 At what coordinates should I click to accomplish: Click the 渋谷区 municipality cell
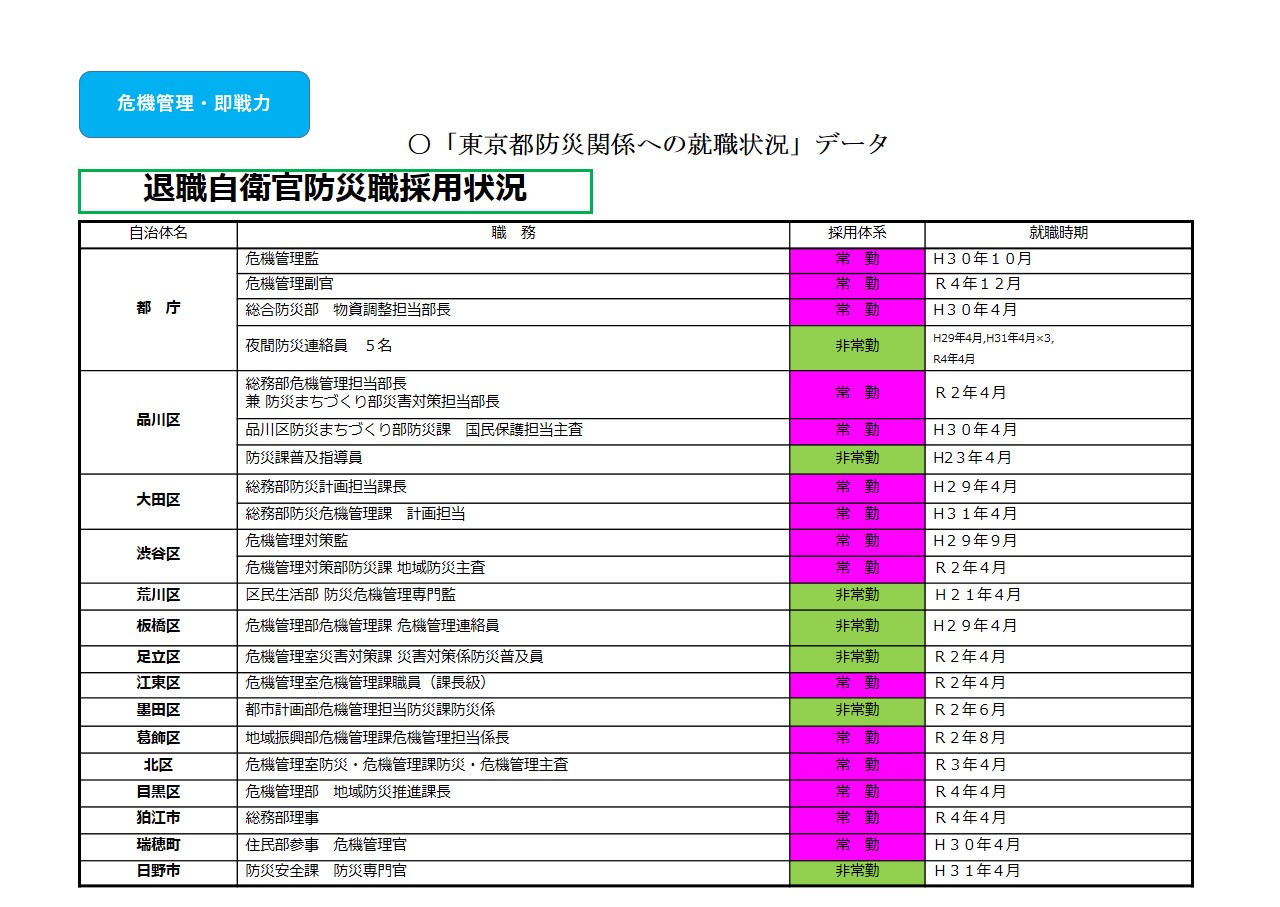pos(159,555)
